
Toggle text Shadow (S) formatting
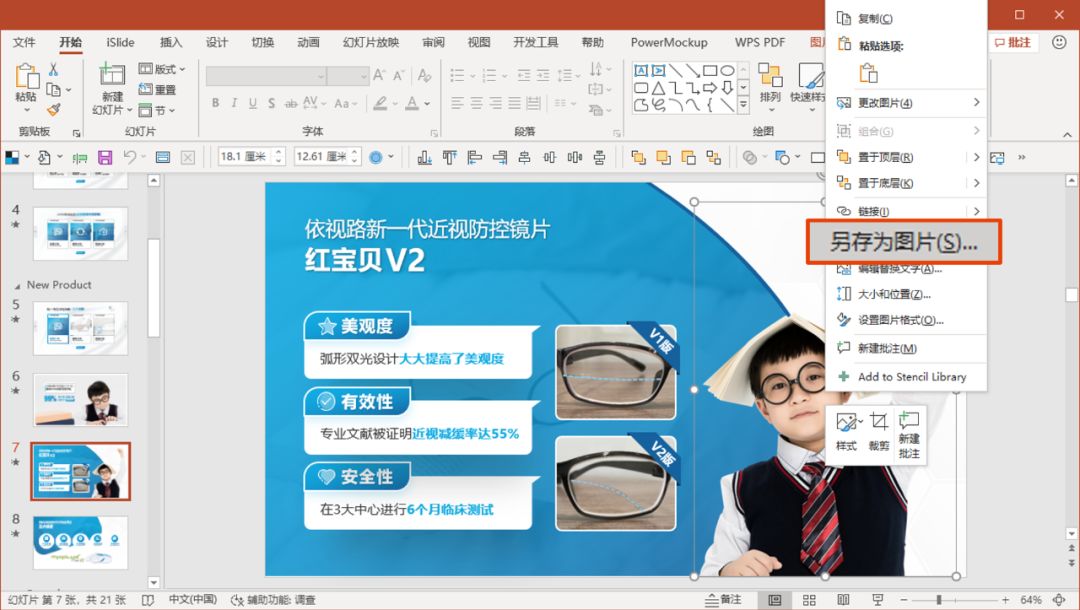pos(271,103)
